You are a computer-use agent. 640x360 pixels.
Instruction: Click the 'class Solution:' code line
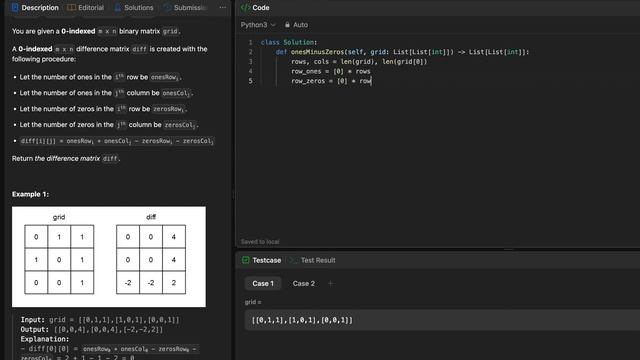[289, 42]
